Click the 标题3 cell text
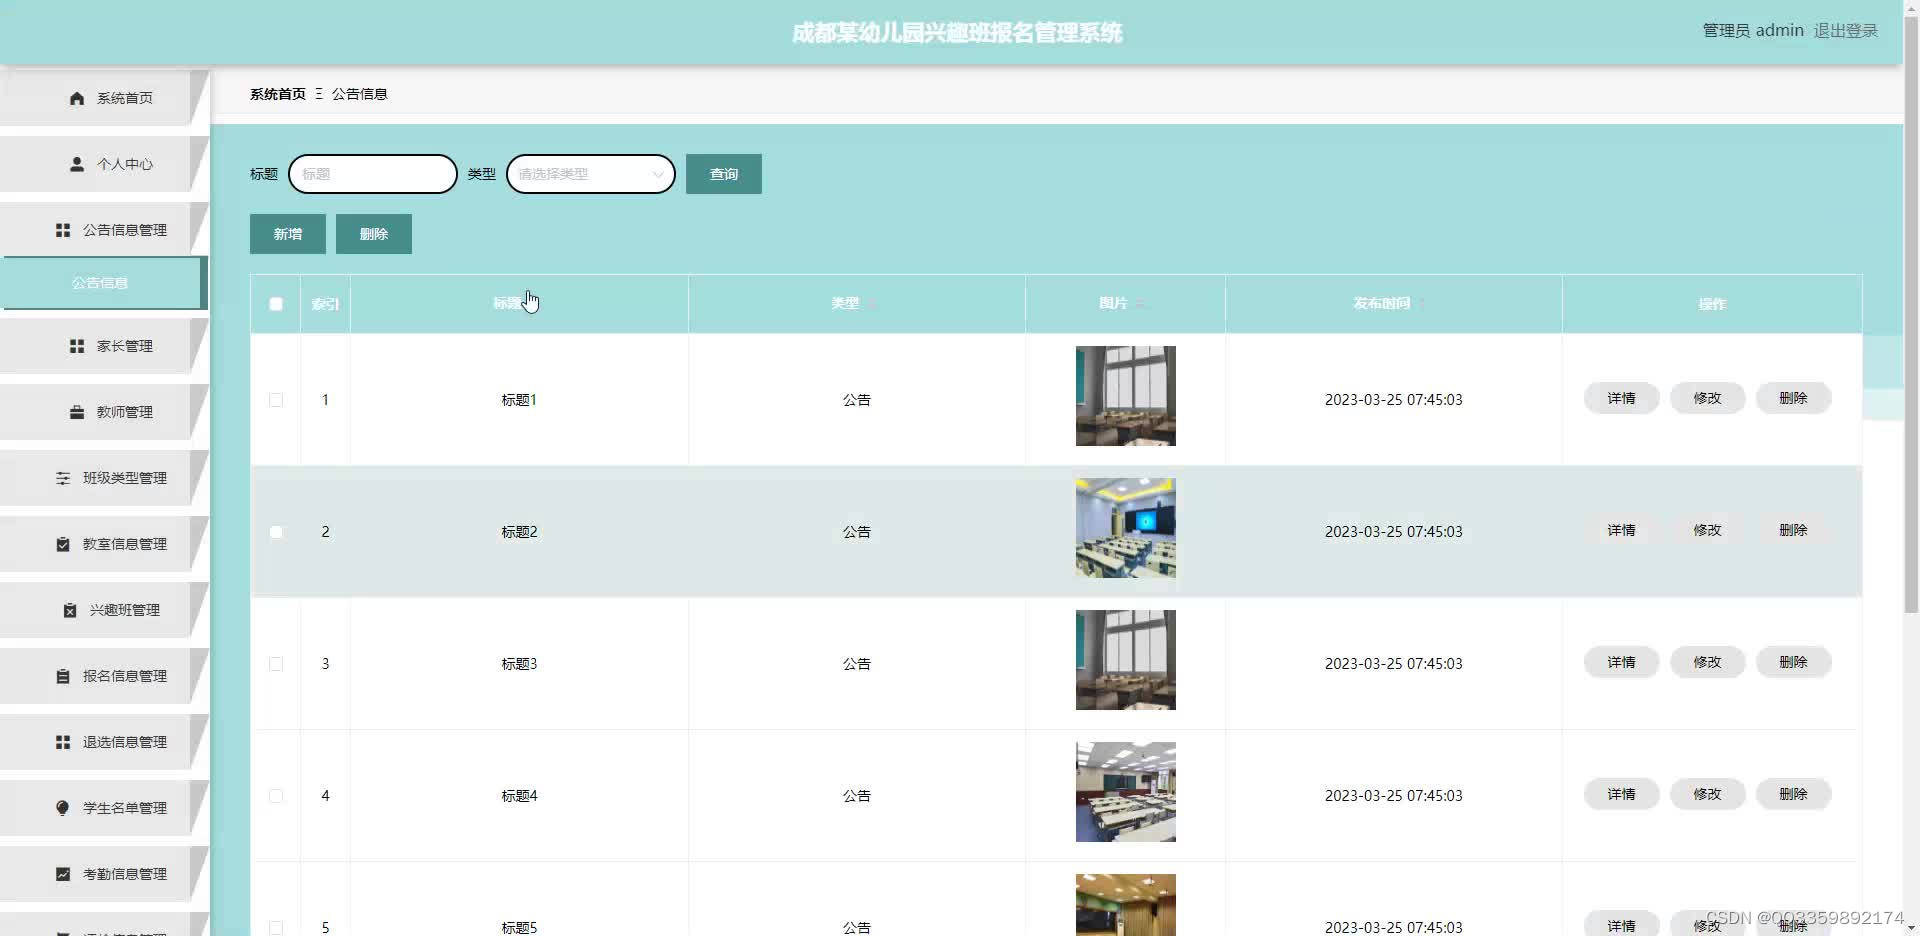The width and height of the screenshot is (1920, 936). click(519, 664)
